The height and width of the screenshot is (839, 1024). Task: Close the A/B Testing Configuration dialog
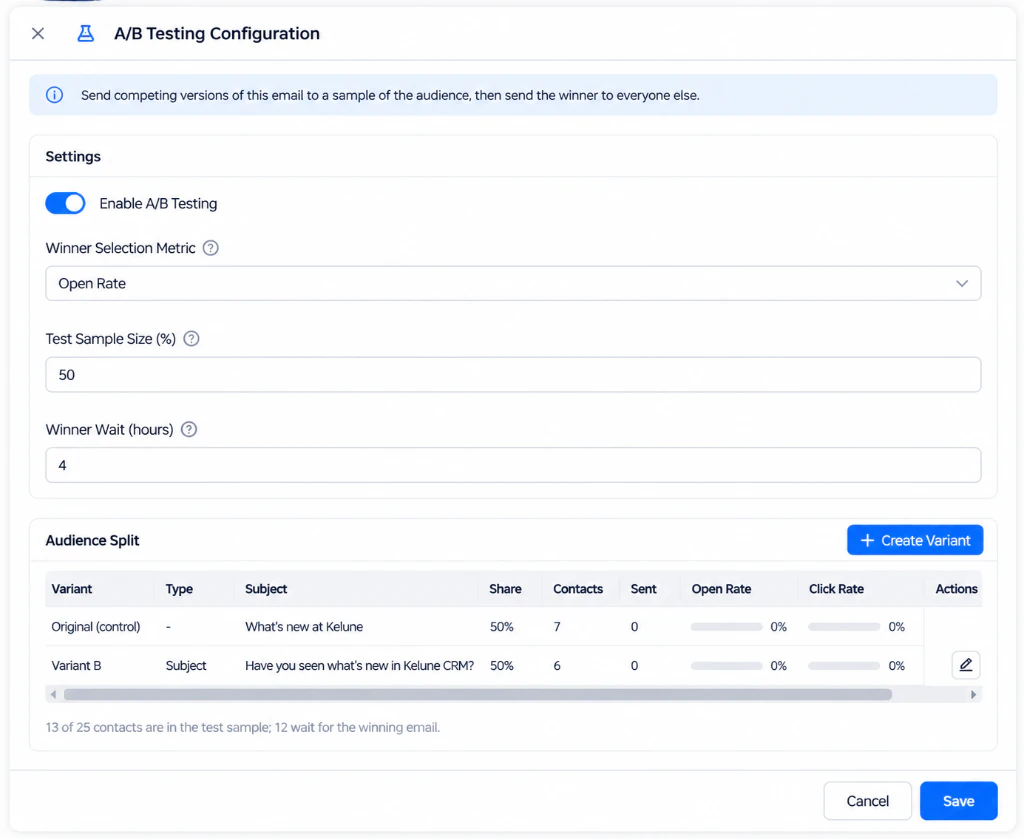[x=38, y=33]
